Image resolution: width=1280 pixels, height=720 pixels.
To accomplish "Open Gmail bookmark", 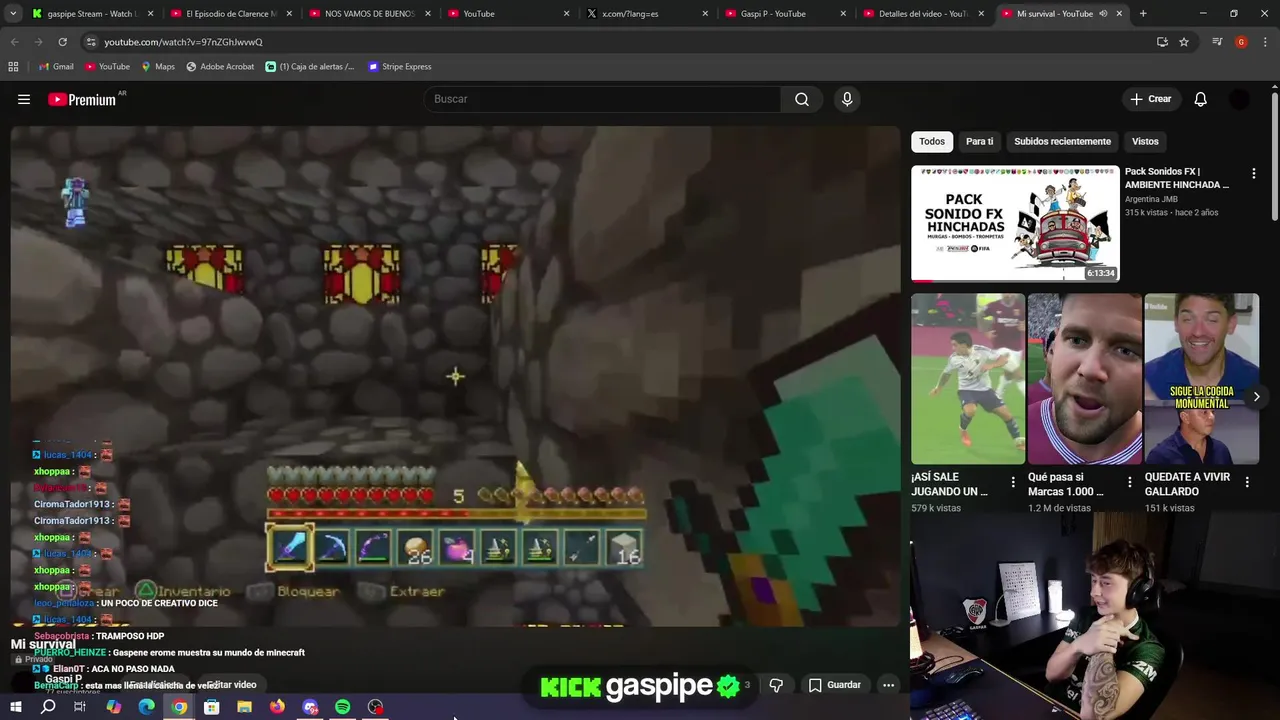I will pos(56,66).
